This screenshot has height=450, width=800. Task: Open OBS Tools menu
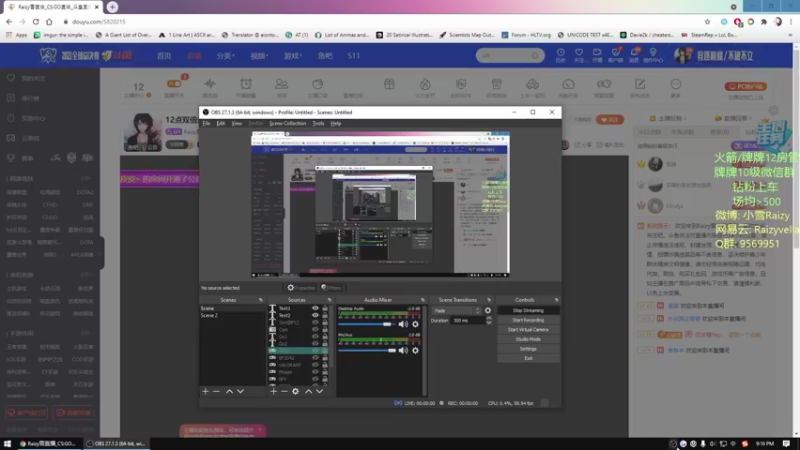point(318,123)
